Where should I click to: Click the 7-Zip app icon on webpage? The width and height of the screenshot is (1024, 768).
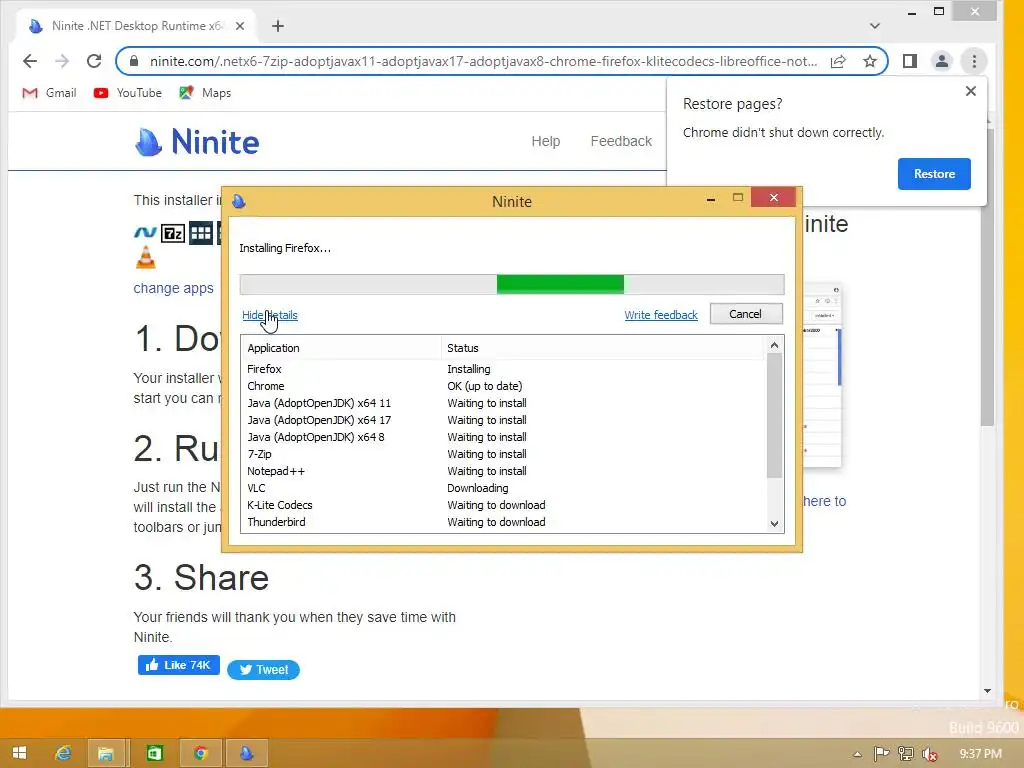173,233
